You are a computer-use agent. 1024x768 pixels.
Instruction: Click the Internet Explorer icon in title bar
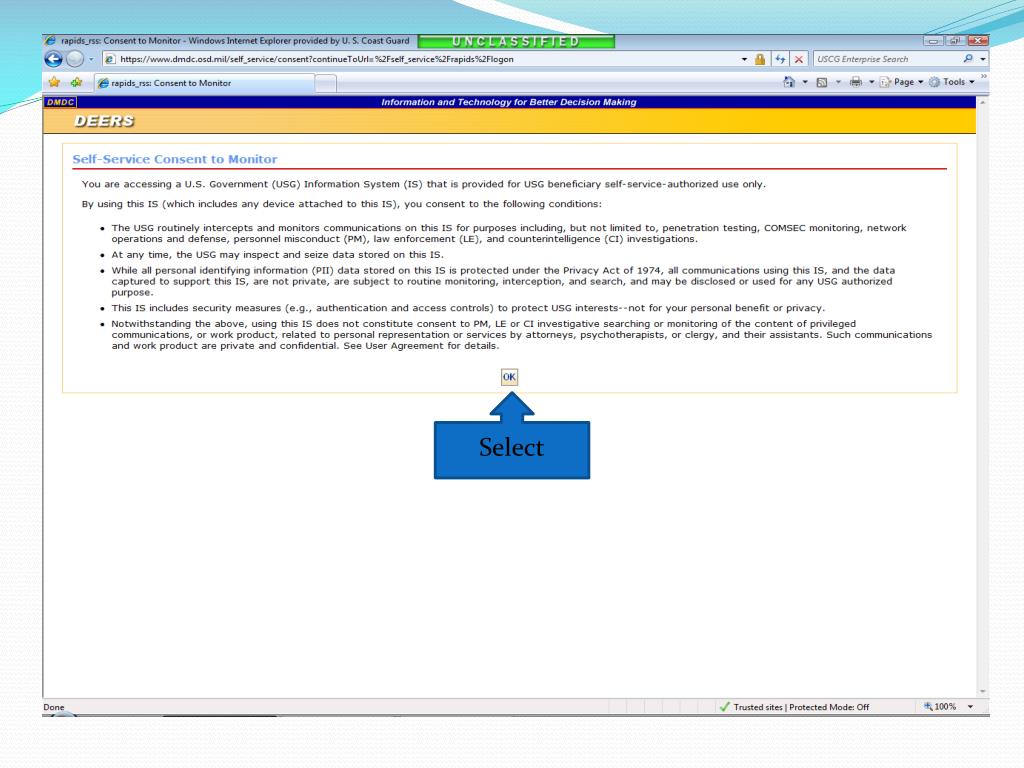coord(50,40)
